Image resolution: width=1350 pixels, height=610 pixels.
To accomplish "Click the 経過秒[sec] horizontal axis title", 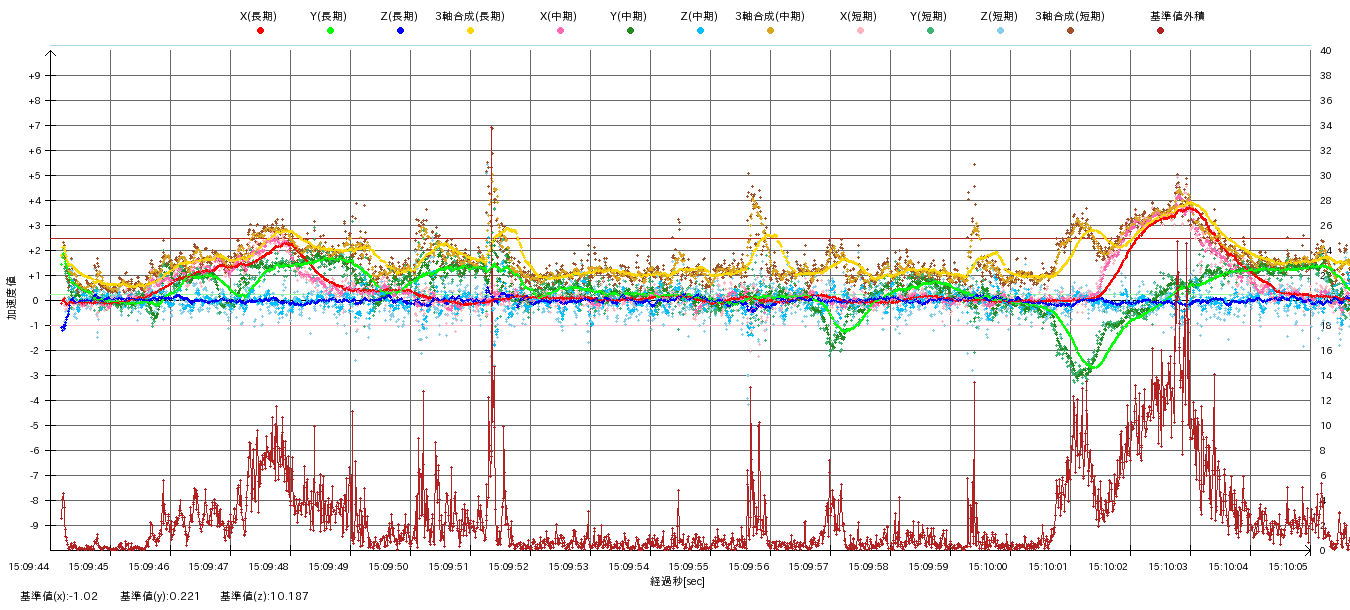I will pos(678,580).
